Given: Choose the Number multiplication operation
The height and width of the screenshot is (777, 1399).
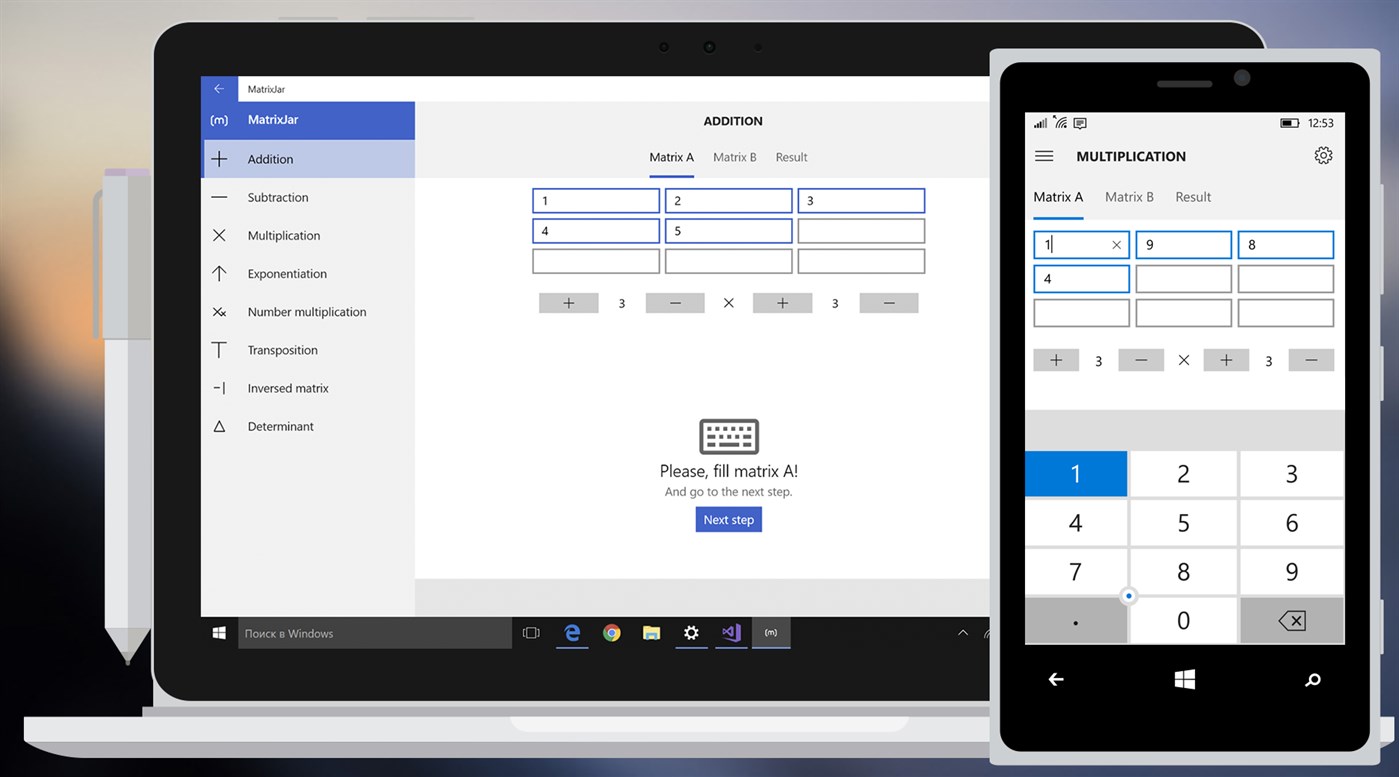Looking at the screenshot, I should [x=306, y=311].
